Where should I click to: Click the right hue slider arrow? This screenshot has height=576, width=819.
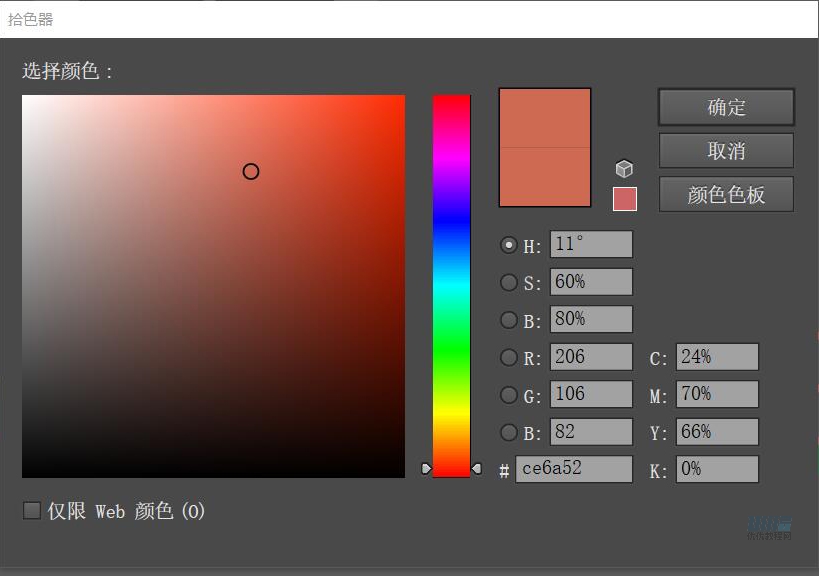click(x=477, y=468)
